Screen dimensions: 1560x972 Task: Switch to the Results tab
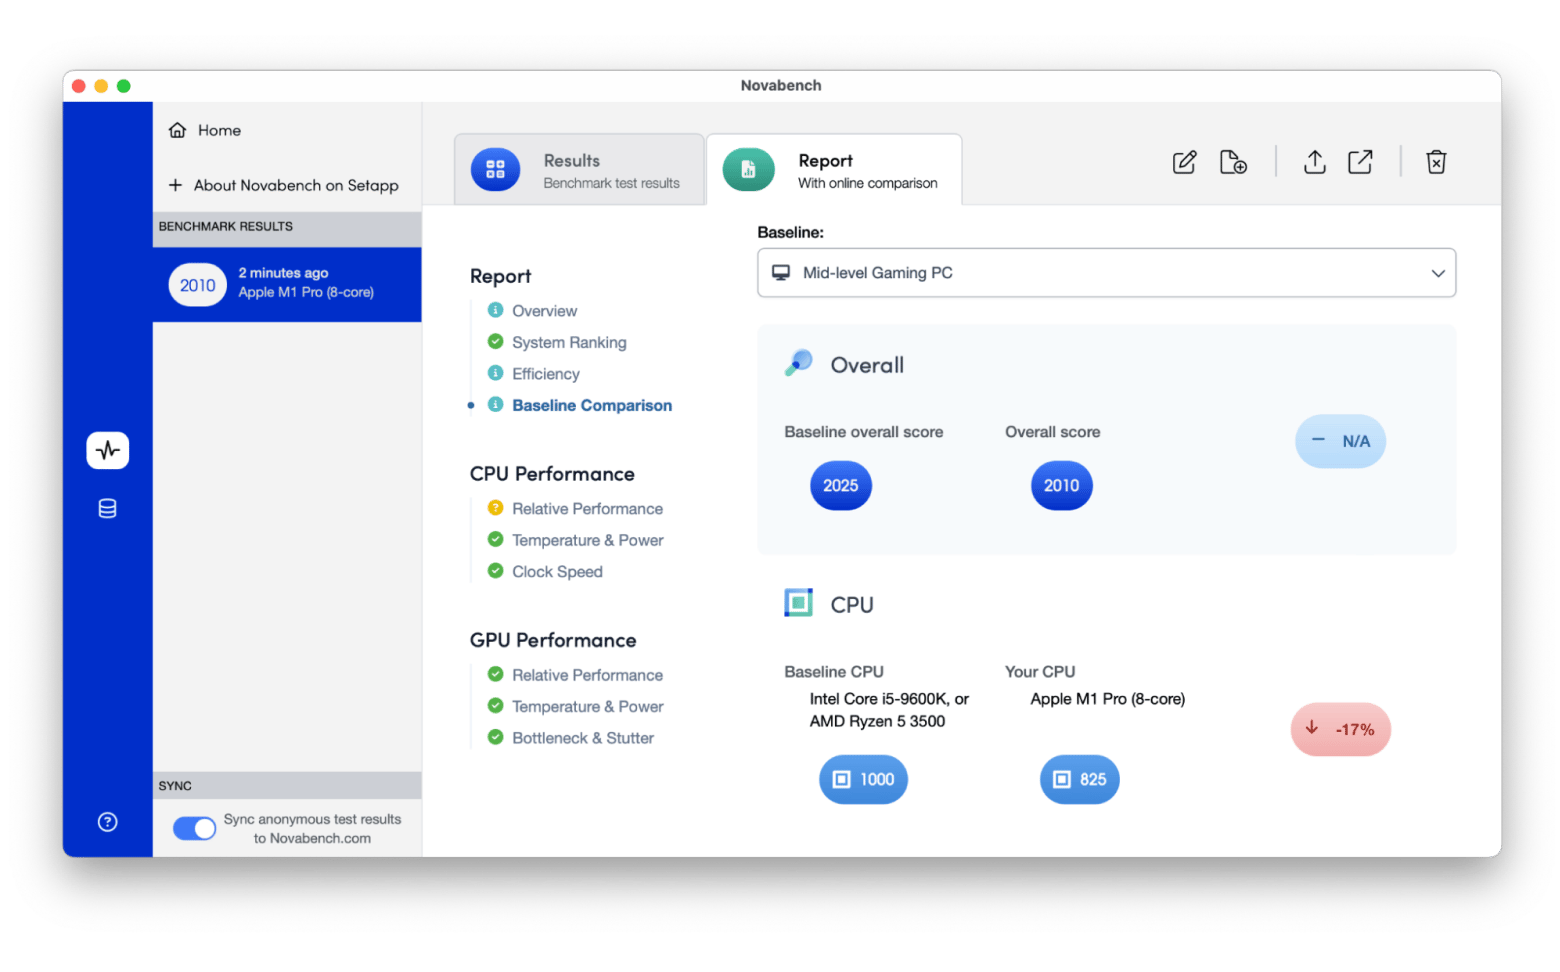579,170
